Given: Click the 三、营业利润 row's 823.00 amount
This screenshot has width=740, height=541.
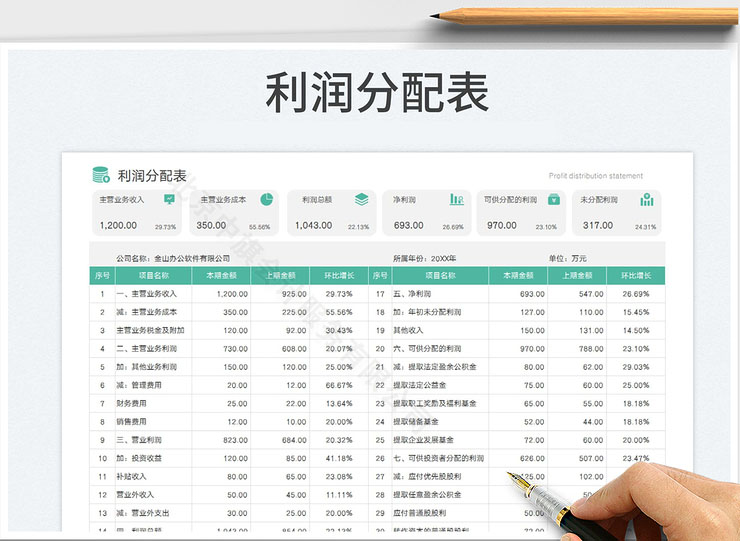Looking at the screenshot, I should 232,440.
